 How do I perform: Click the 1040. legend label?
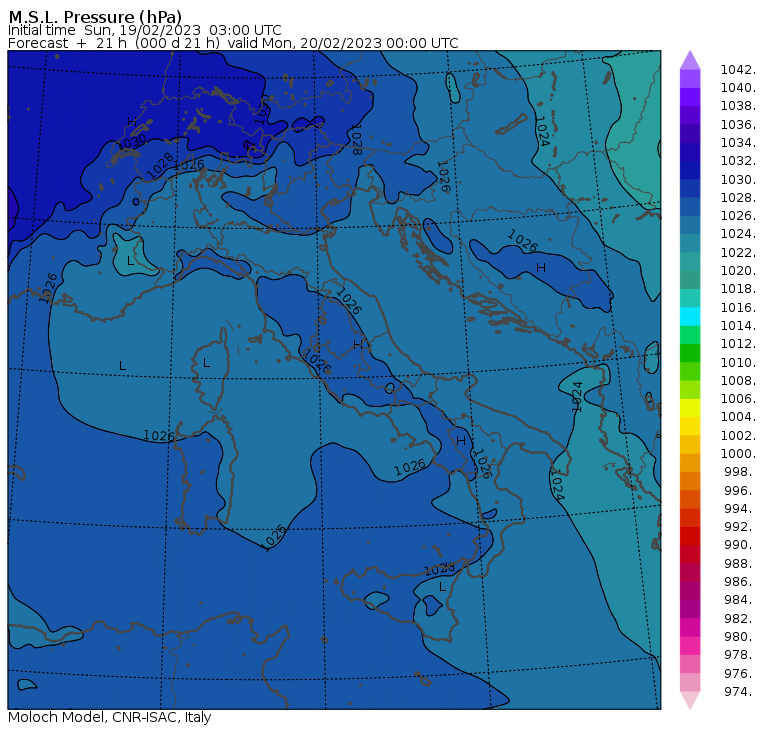point(738,88)
